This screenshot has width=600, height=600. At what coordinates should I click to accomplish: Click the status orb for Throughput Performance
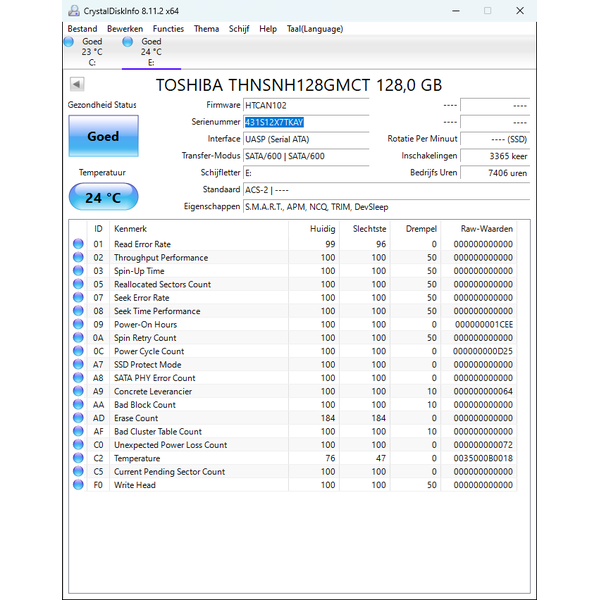point(78,257)
